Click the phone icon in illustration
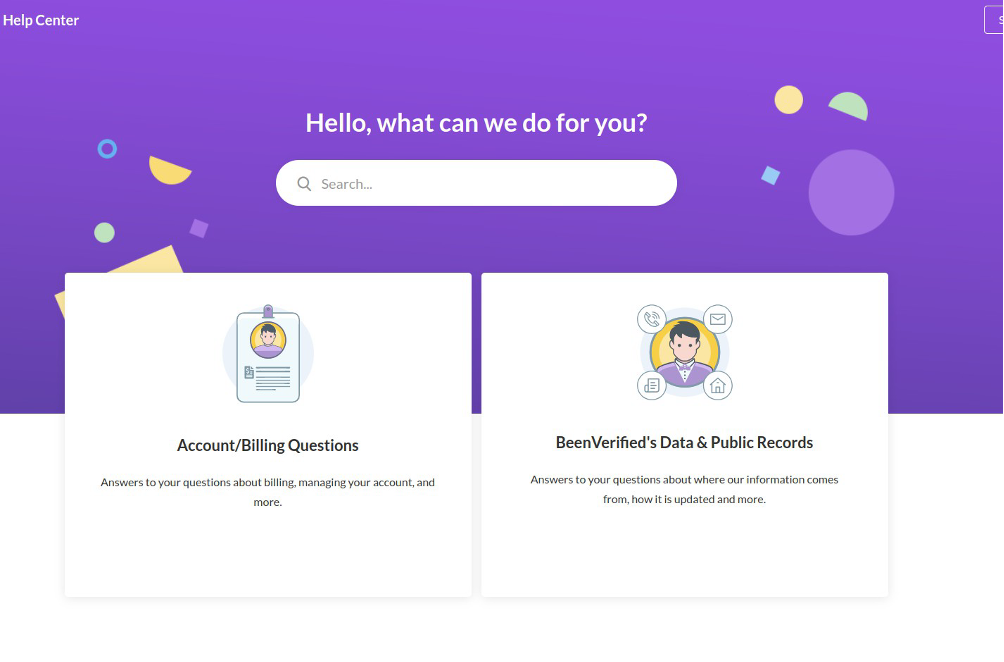1004x662 pixels. [x=652, y=319]
